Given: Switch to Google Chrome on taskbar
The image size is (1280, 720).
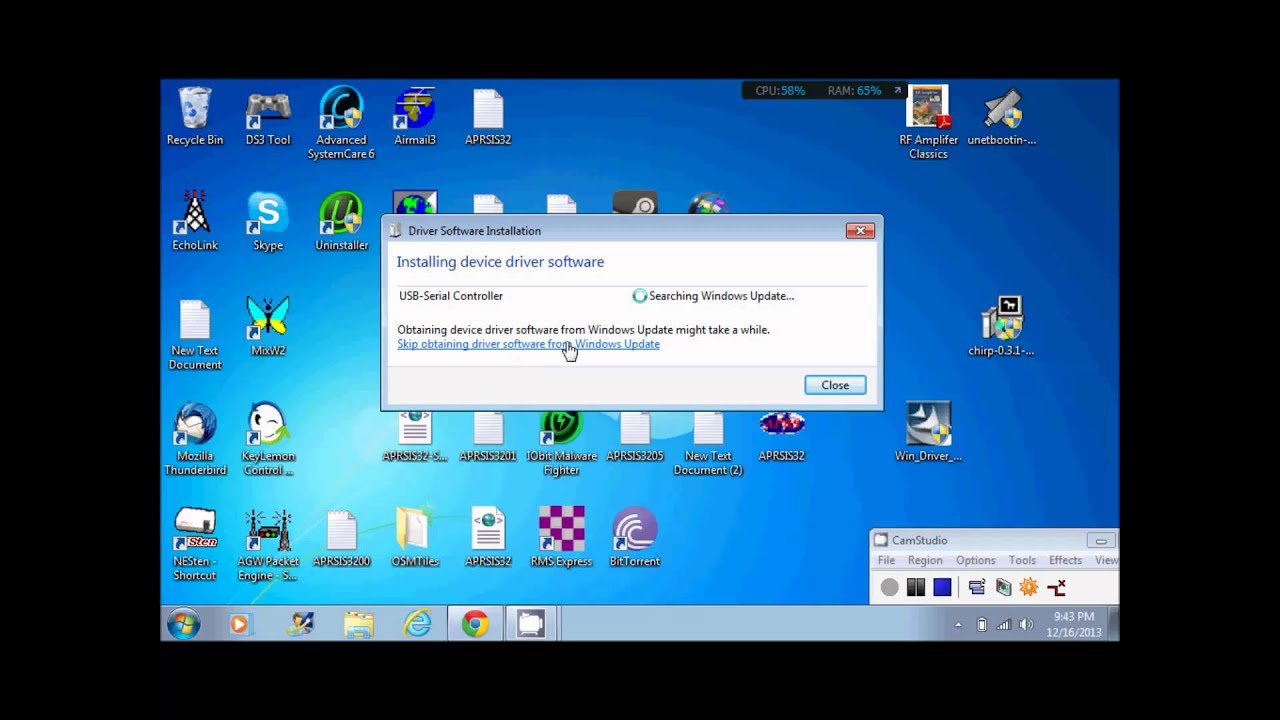Looking at the screenshot, I should tap(475, 624).
